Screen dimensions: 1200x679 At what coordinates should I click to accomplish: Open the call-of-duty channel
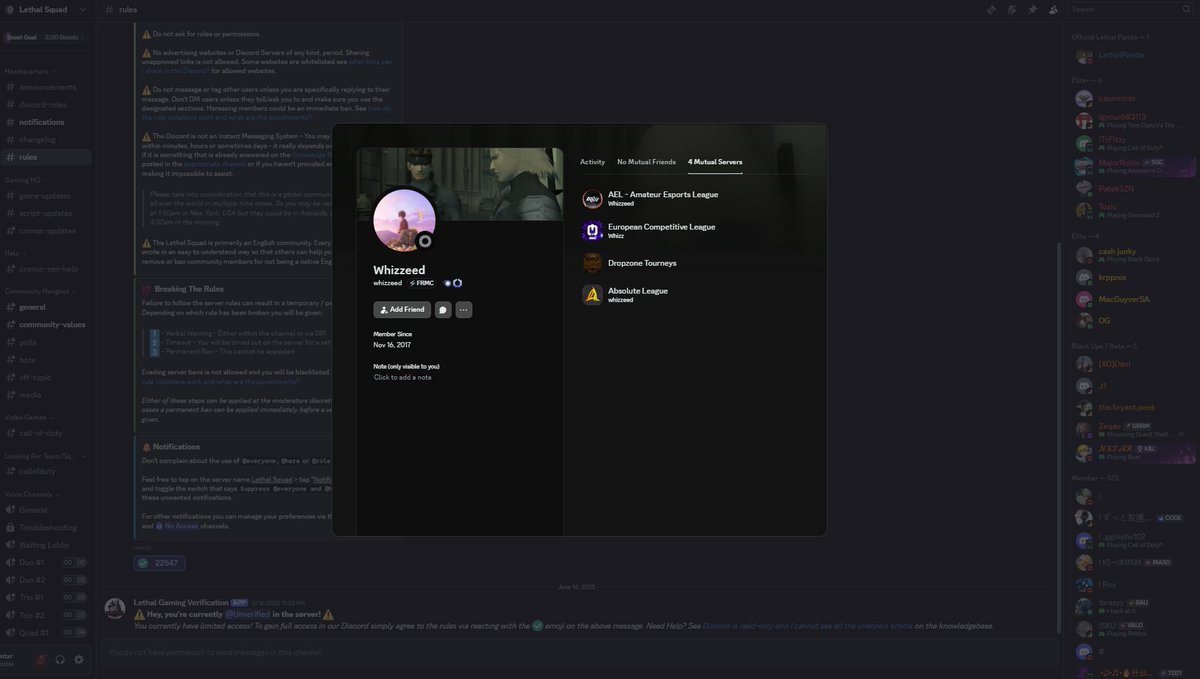(x=47, y=433)
